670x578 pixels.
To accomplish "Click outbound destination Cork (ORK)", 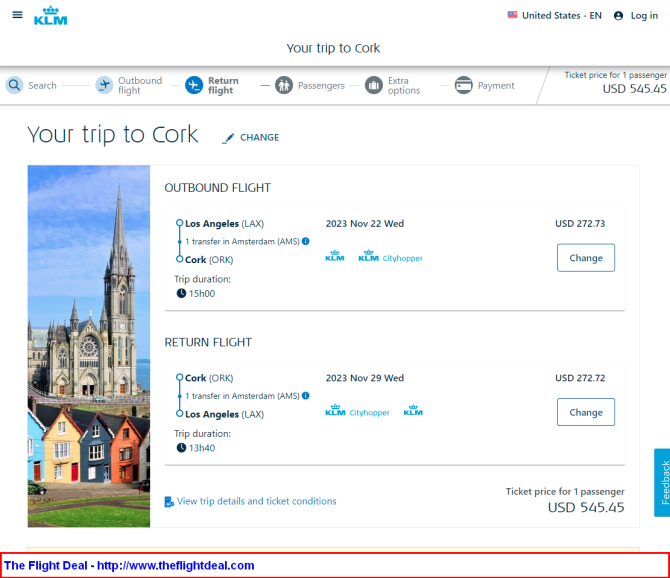I will pyautogui.click(x=209, y=260).
